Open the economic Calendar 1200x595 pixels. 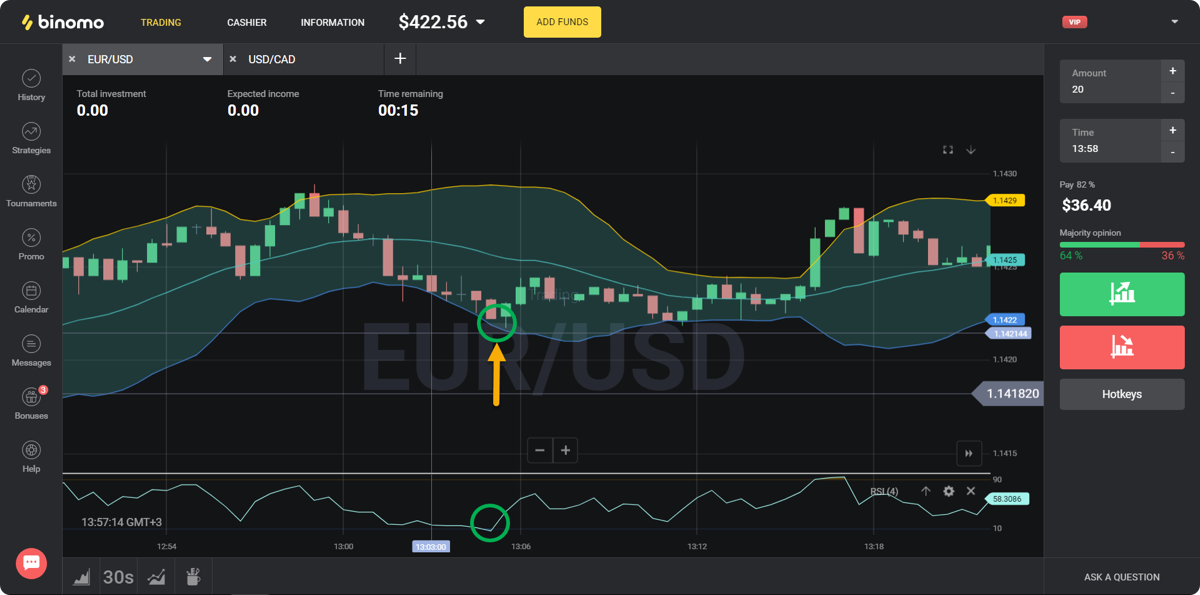[x=31, y=297]
